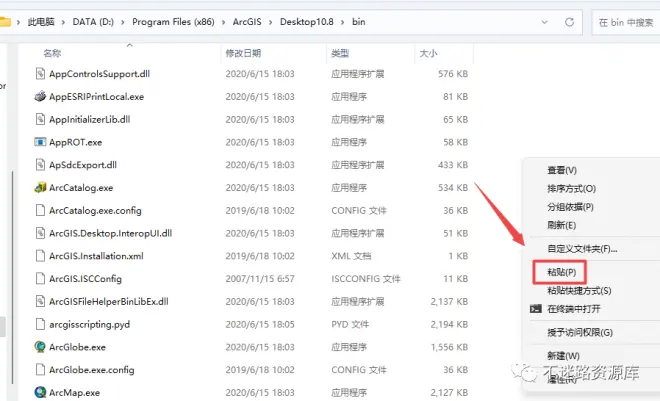This screenshot has height=401, width=660.
Task: Click the vertical scrollbar of navigation pane
Action: (x=13, y=278)
